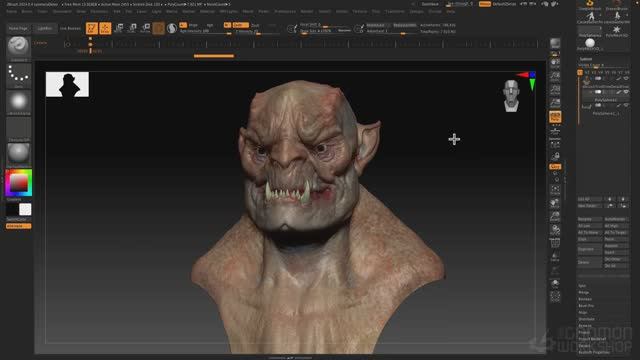Image resolution: width=640 pixels, height=360 pixels.
Task: Expand the Remesh section
Action: tap(585, 326)
